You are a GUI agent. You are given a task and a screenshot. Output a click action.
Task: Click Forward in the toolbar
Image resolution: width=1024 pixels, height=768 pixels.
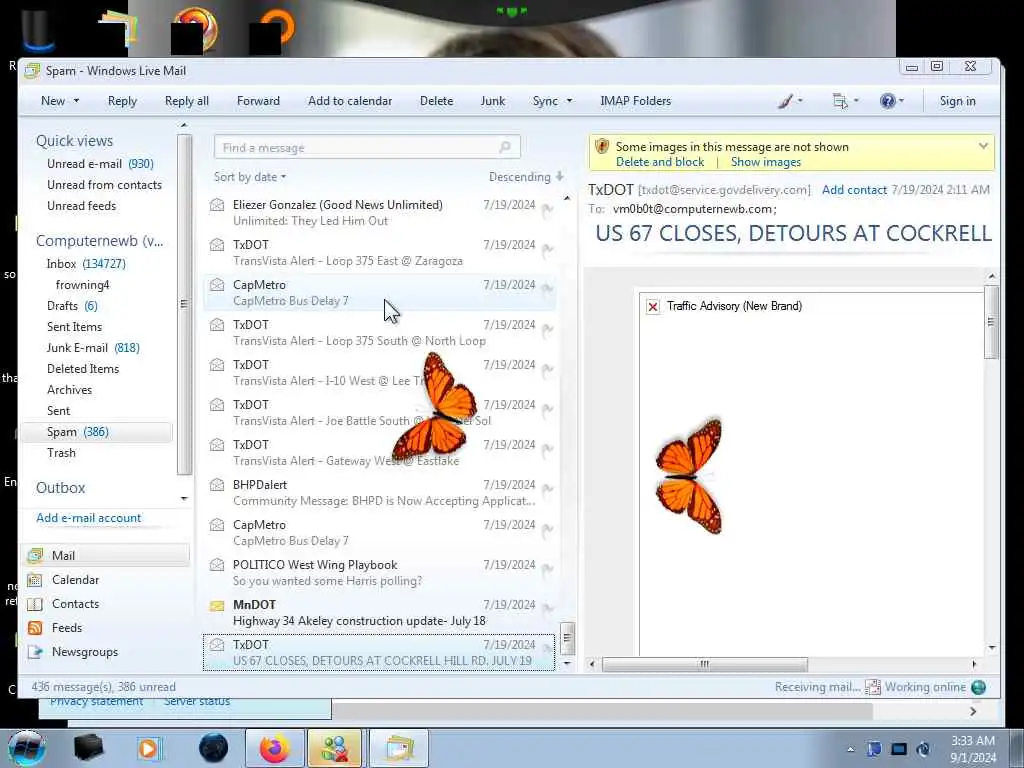click(x=258, y=101)
